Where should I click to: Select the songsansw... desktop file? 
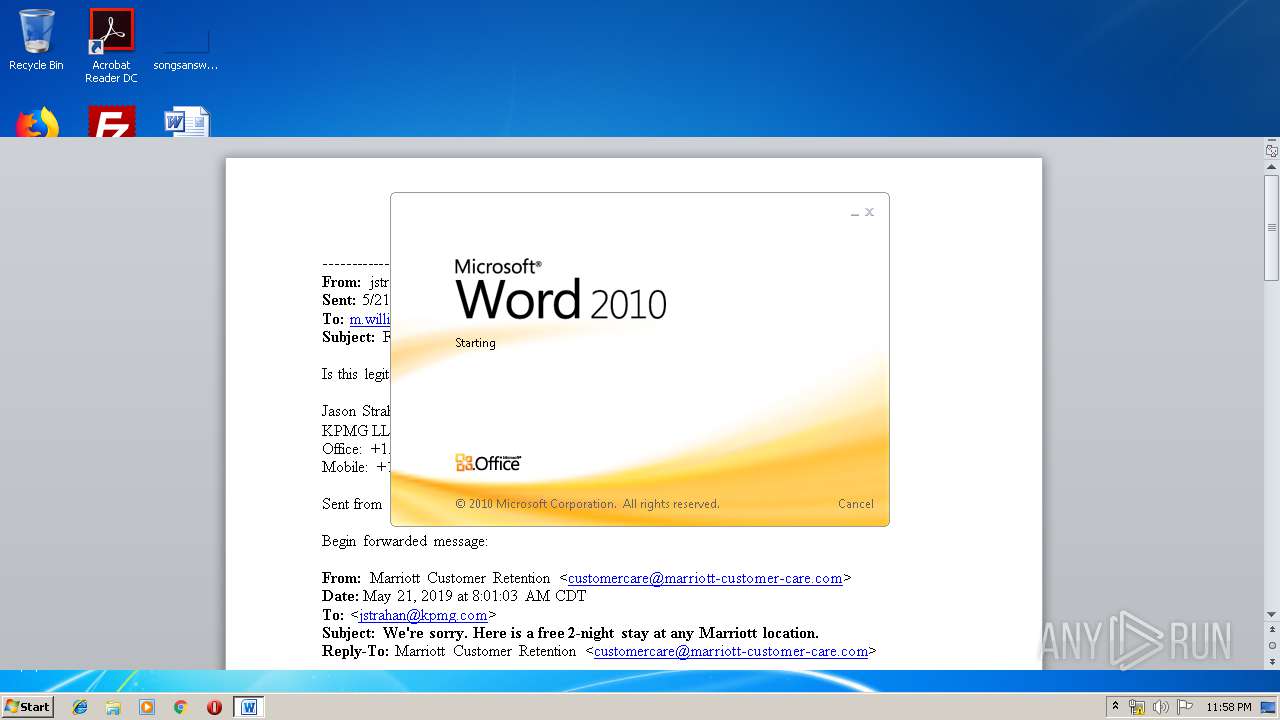[186, 46]
